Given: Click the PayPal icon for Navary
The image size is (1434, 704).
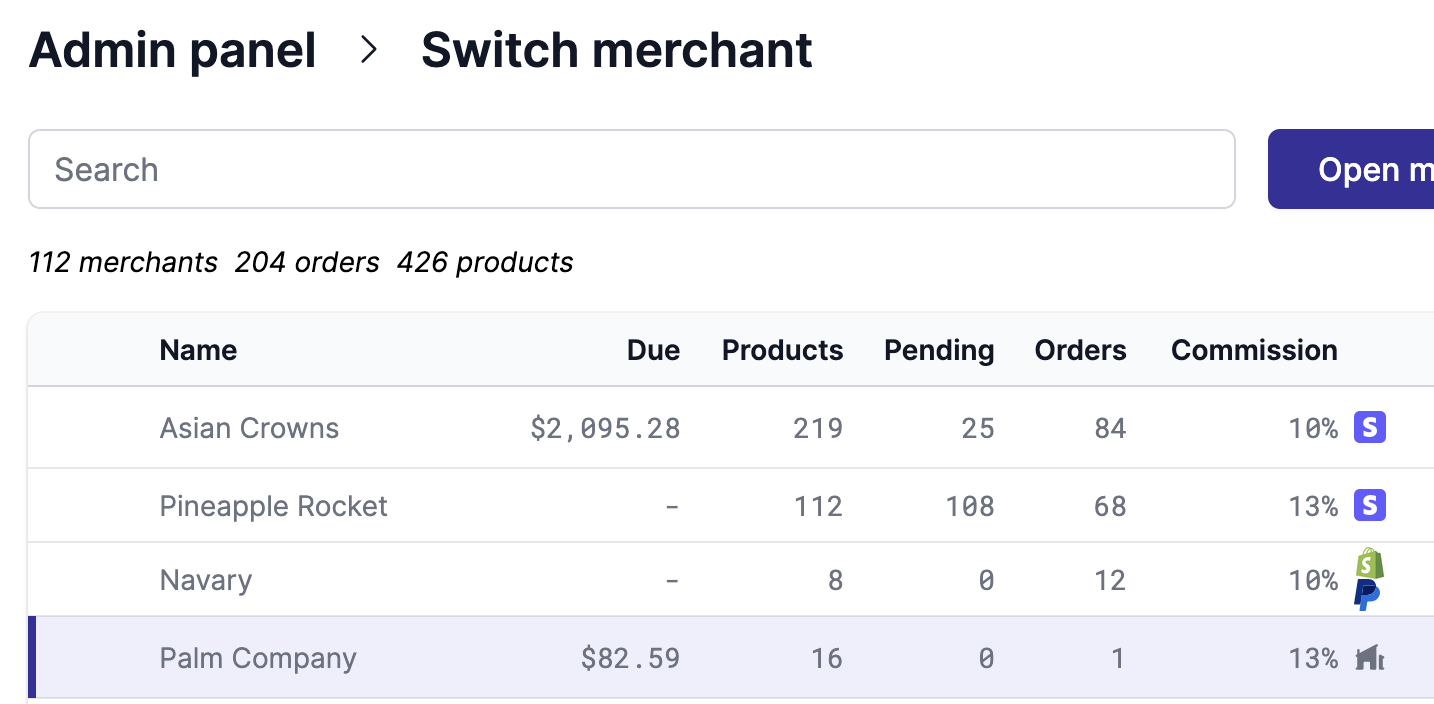Looking at the screenshot, I should pos(1367,595).
